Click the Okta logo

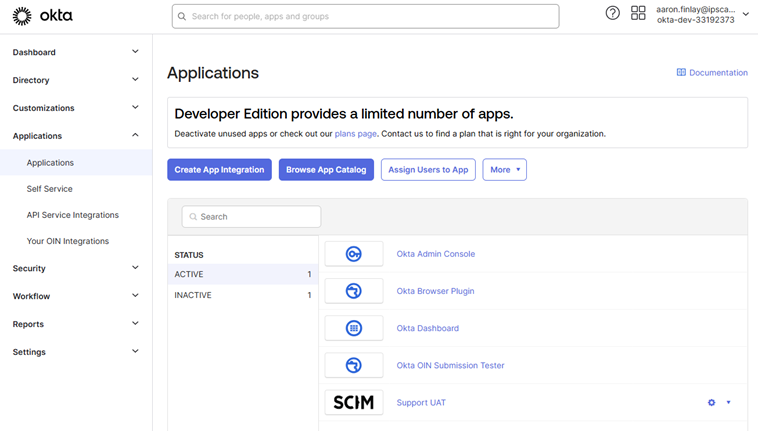pyautogui.click(x=42, y=16)
